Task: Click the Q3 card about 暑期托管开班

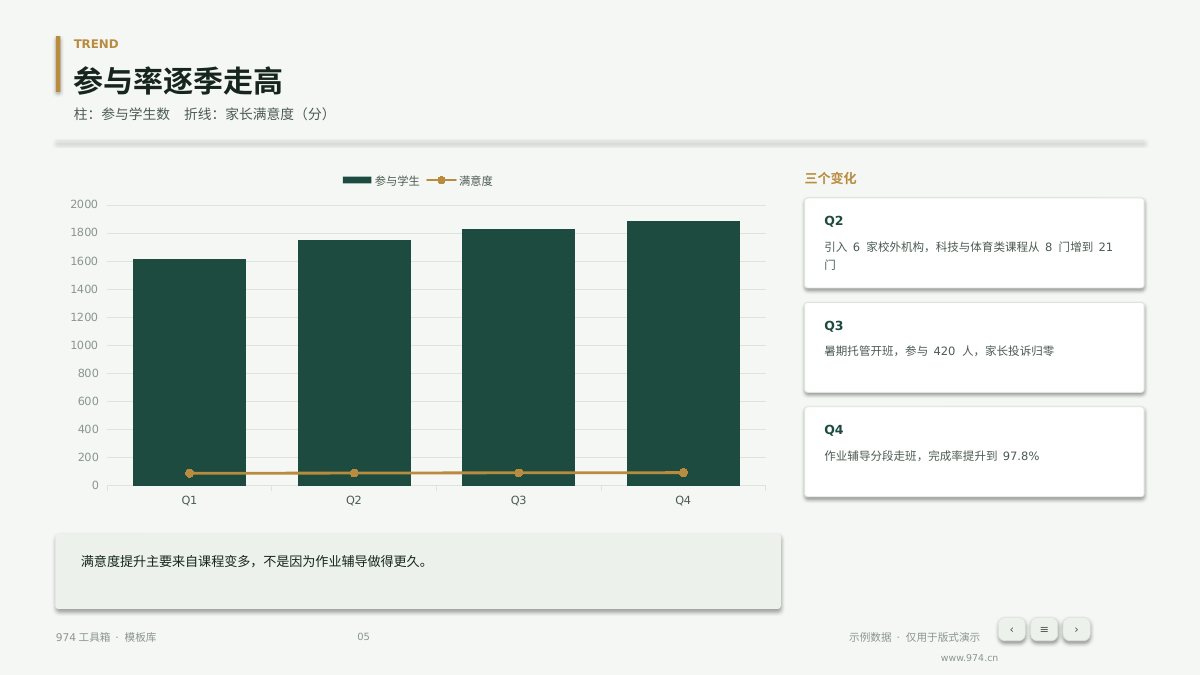Action: 974,348
